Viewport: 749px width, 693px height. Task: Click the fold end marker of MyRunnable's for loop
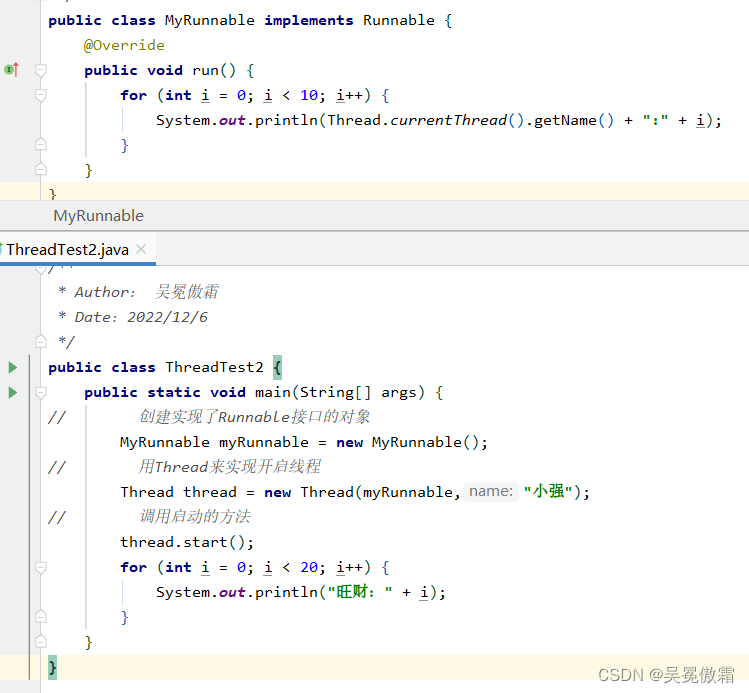coord(41,144)
